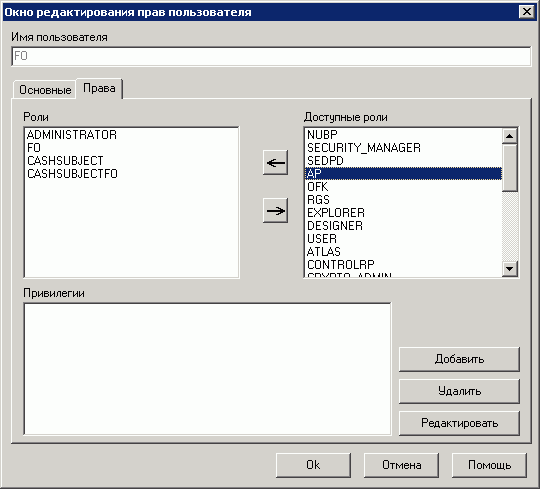Viewport: 540px width, 489px height.
Task: Click the left arrow button to assign role
Action: (x=275, y=162)
